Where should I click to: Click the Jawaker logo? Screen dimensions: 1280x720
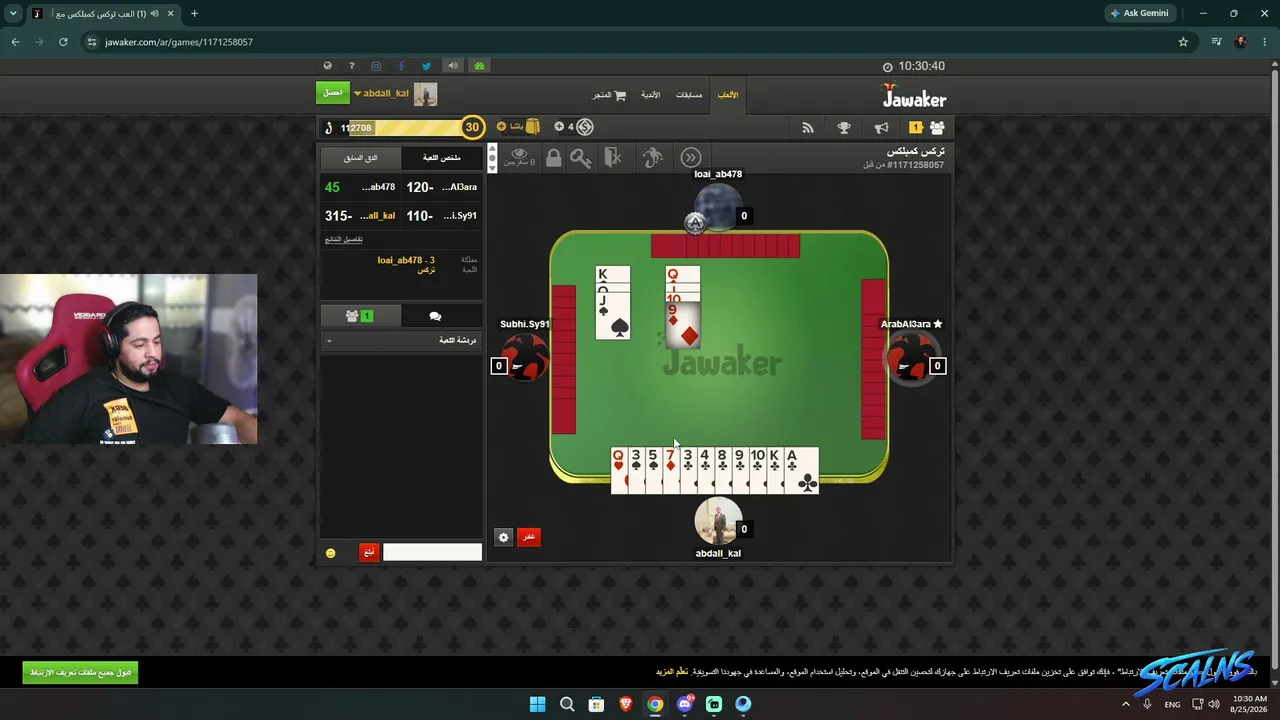[914, 96]
